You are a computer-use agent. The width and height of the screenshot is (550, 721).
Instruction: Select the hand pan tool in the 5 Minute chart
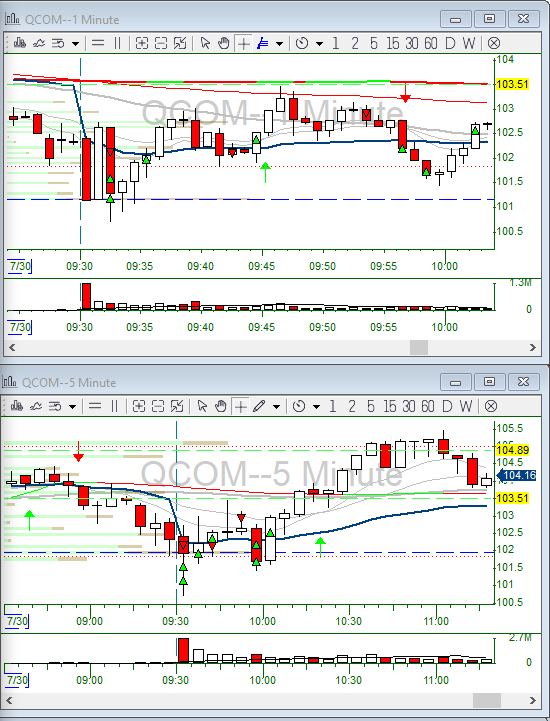click(221, 406)
